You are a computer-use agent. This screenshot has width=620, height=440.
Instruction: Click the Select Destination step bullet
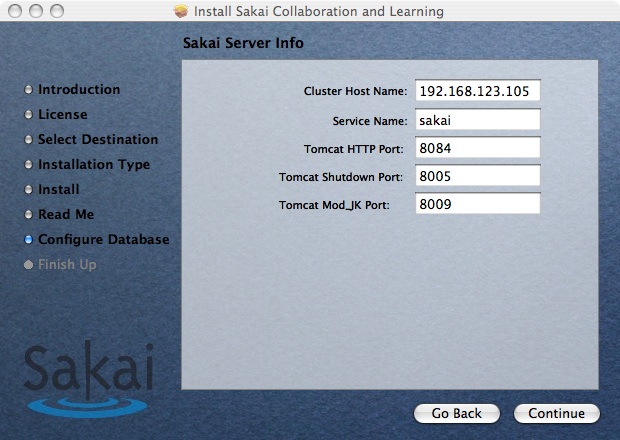(28, 140)
